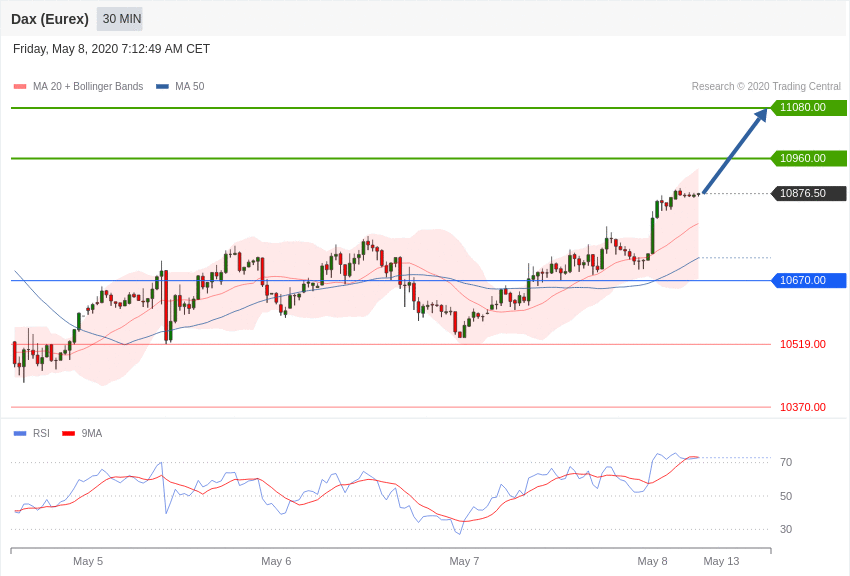Click the blue upward forecast arrow head
Viewport: 850px width, 576px height.
pyautogui.click(x=760, y=115)
